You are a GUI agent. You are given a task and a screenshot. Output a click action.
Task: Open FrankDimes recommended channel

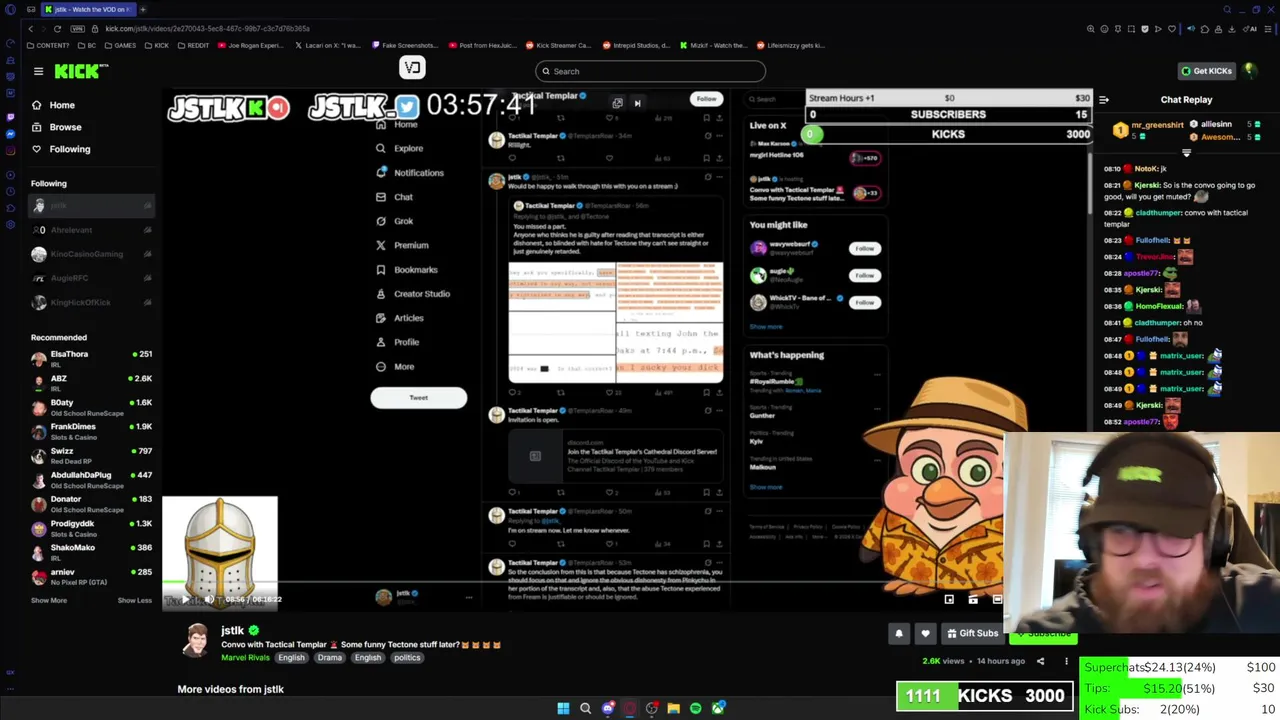click(92, 431)
